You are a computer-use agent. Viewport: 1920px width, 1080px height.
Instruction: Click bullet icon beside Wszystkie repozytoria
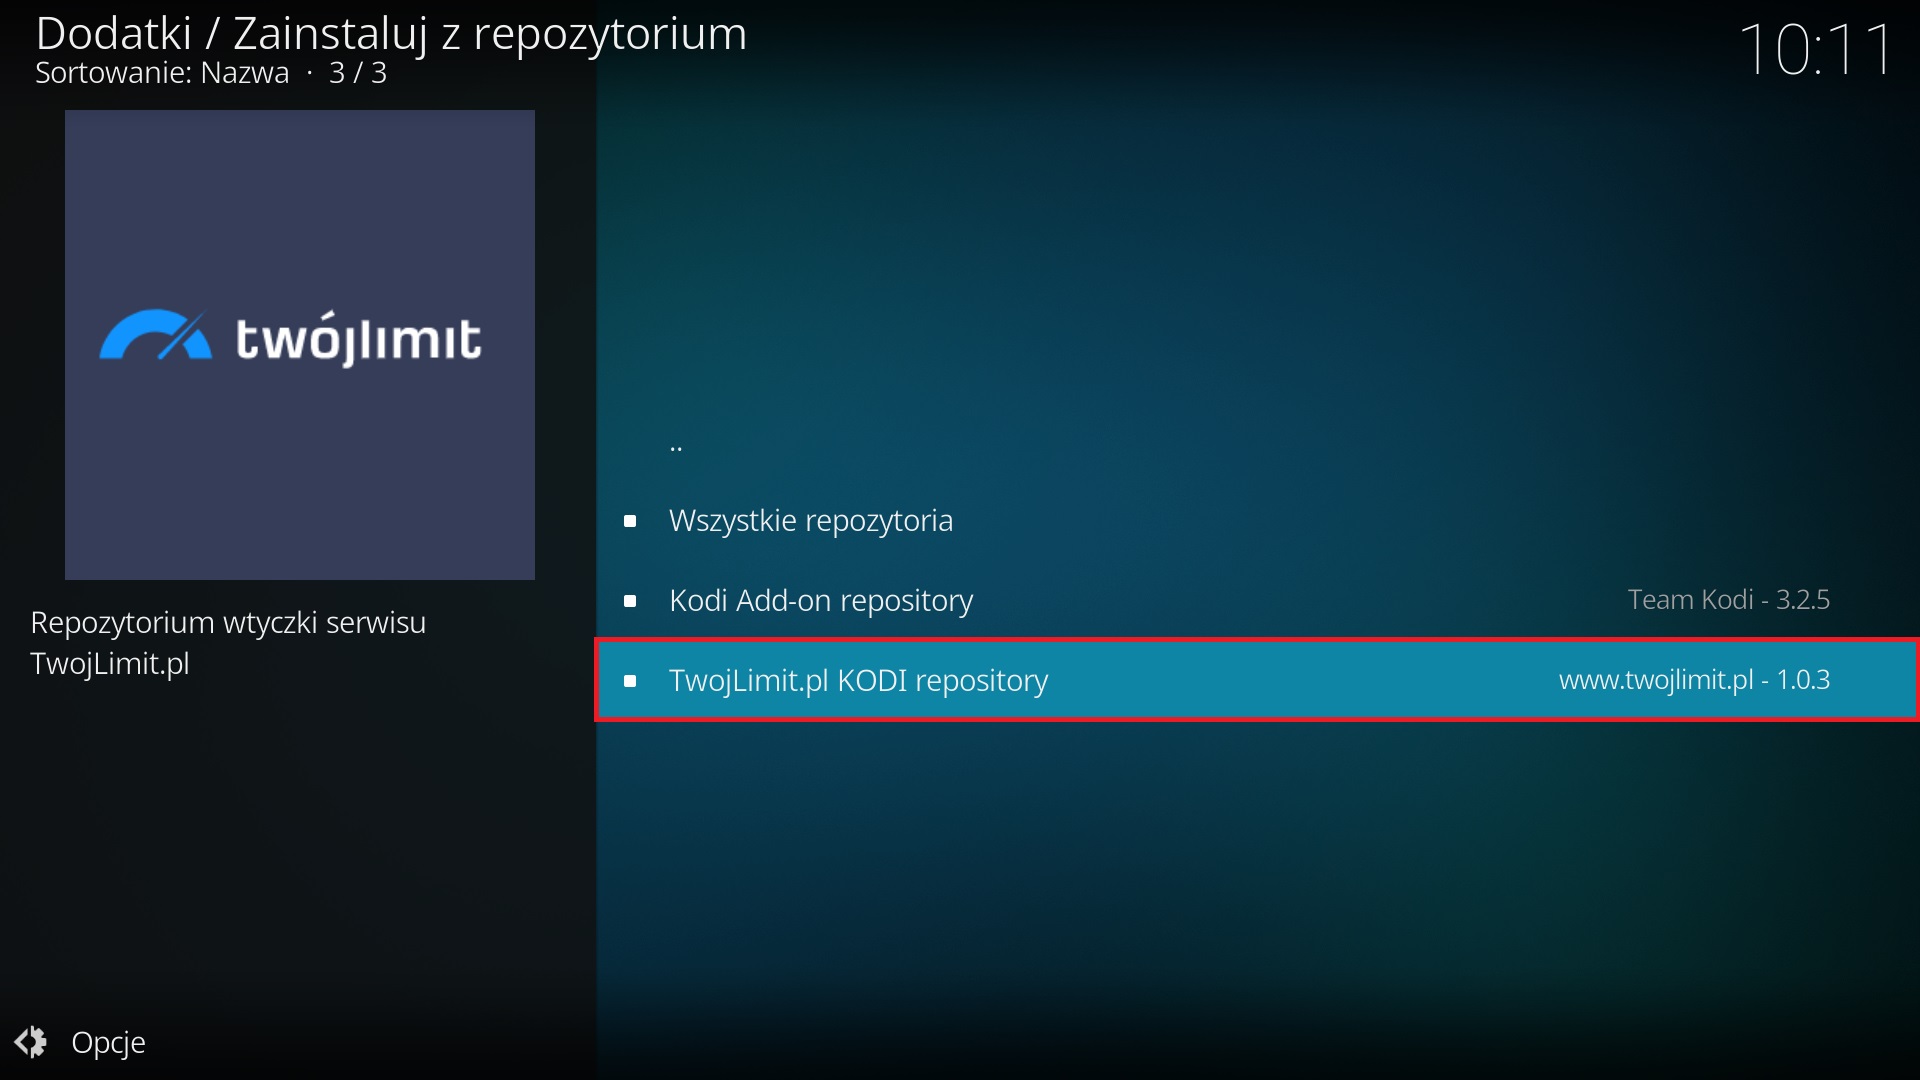pyautogui.click(x=630, y=521)
